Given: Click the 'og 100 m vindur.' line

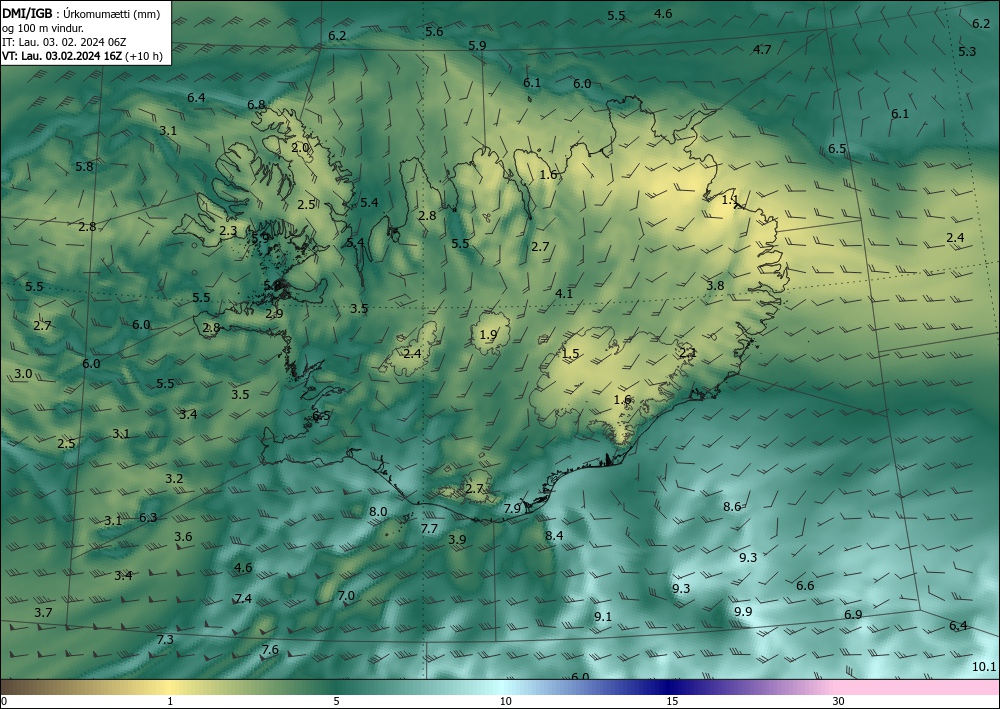Looking at the screenshot, I should pos(43,28).
